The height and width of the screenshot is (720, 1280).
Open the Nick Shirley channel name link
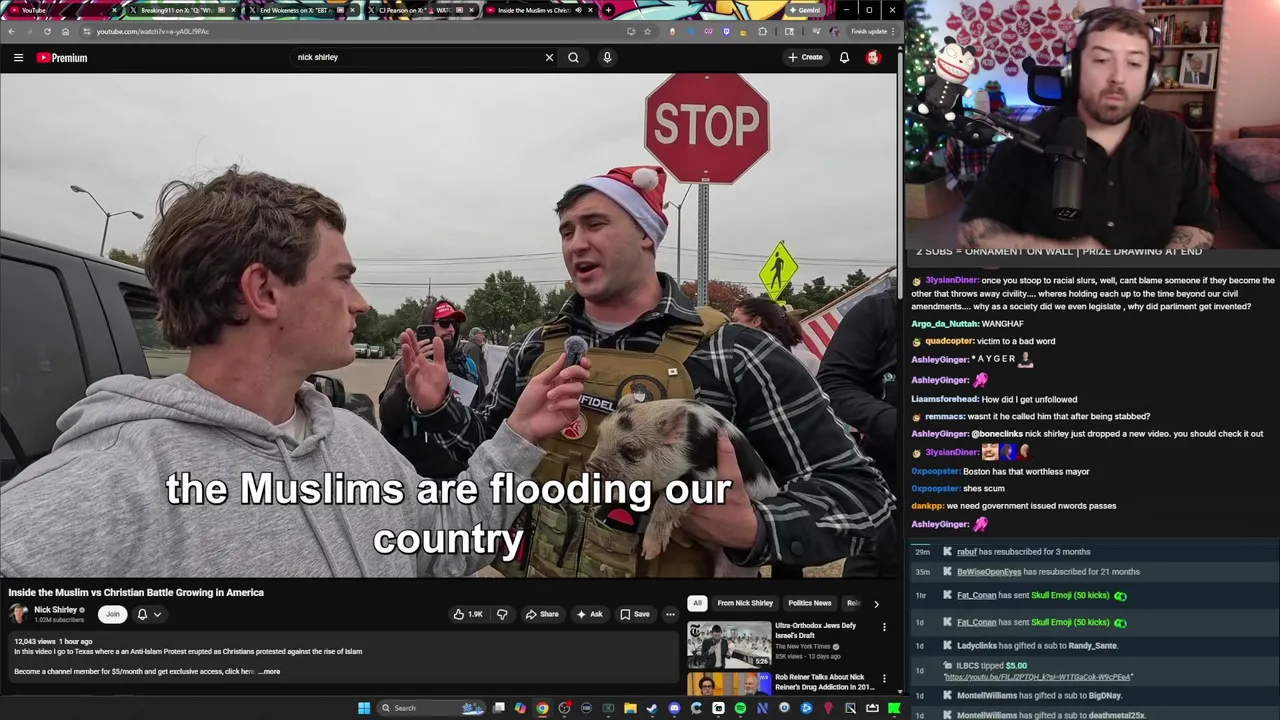pyautogui.click(x=55, y=610)
